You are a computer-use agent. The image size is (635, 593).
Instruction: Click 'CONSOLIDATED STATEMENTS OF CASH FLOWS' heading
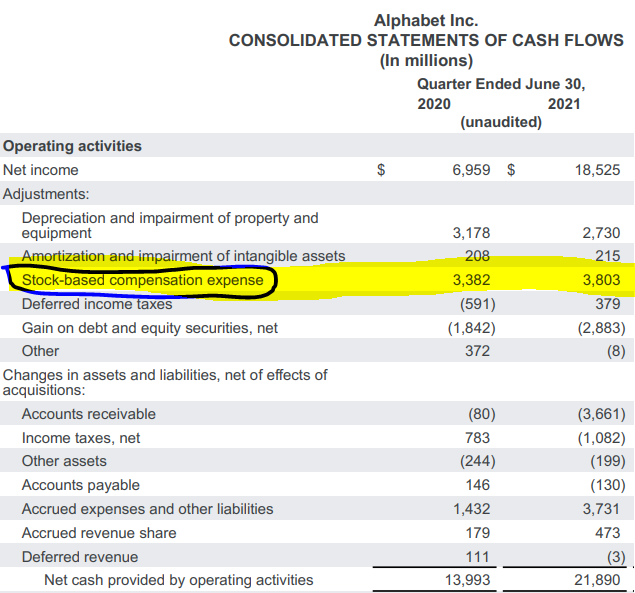[x=426, y=41]
